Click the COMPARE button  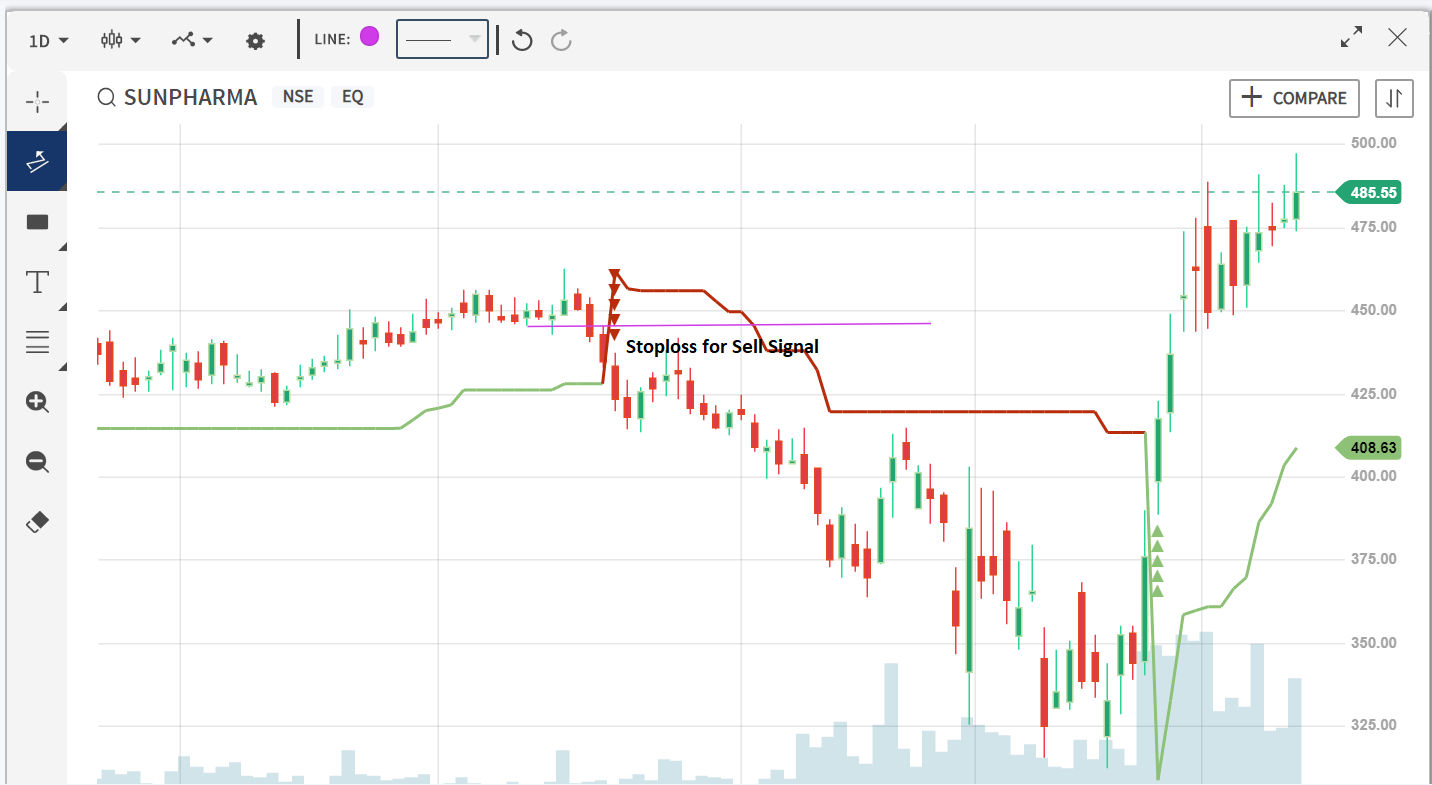point(1294,98)
